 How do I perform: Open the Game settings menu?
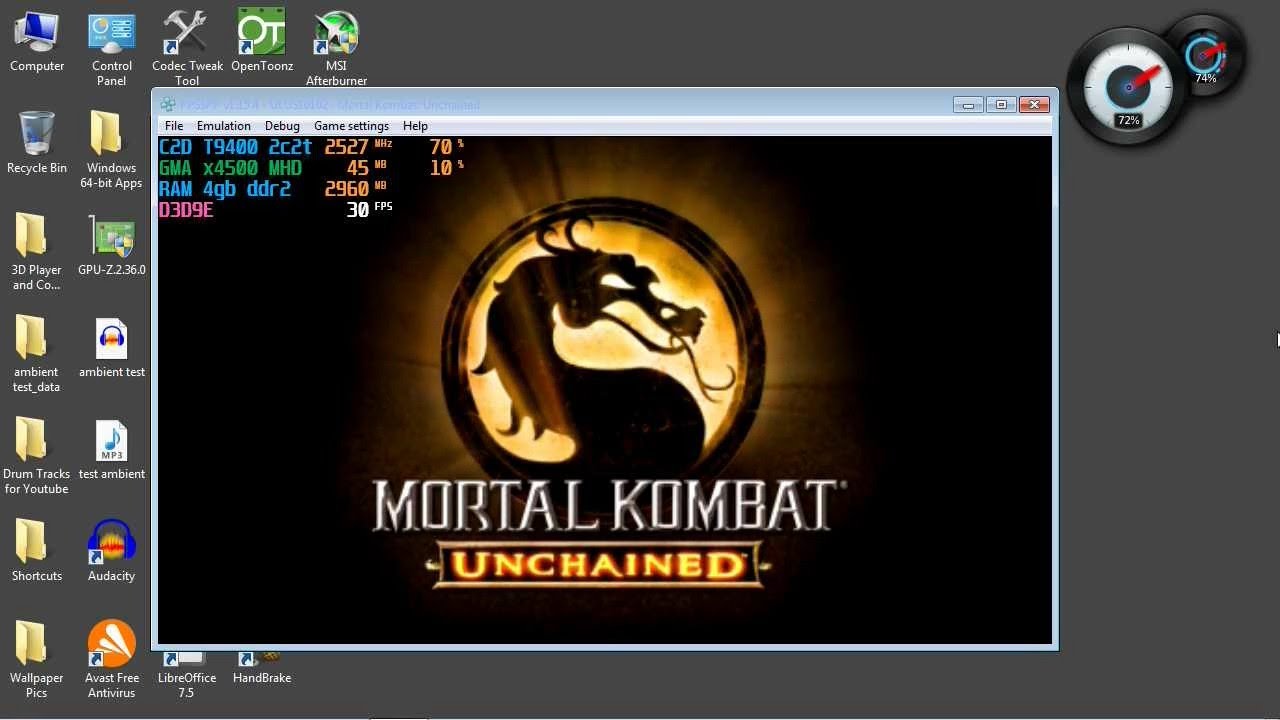(351, 126)
